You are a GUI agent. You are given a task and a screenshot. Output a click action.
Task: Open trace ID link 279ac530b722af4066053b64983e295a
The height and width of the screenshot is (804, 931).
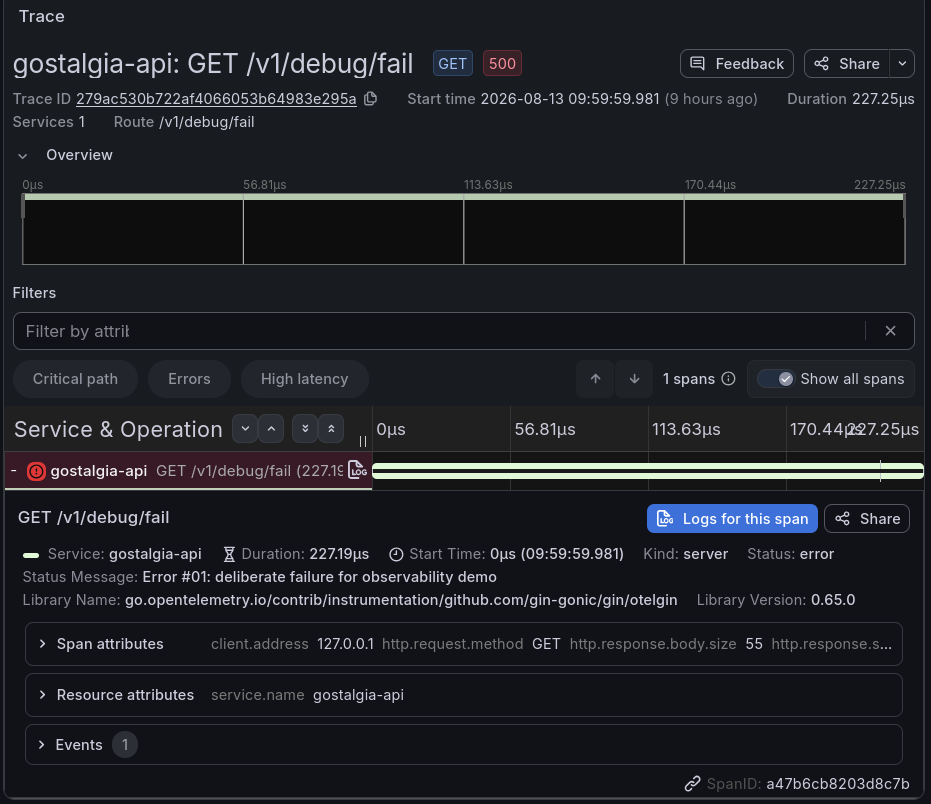(216, 99)
